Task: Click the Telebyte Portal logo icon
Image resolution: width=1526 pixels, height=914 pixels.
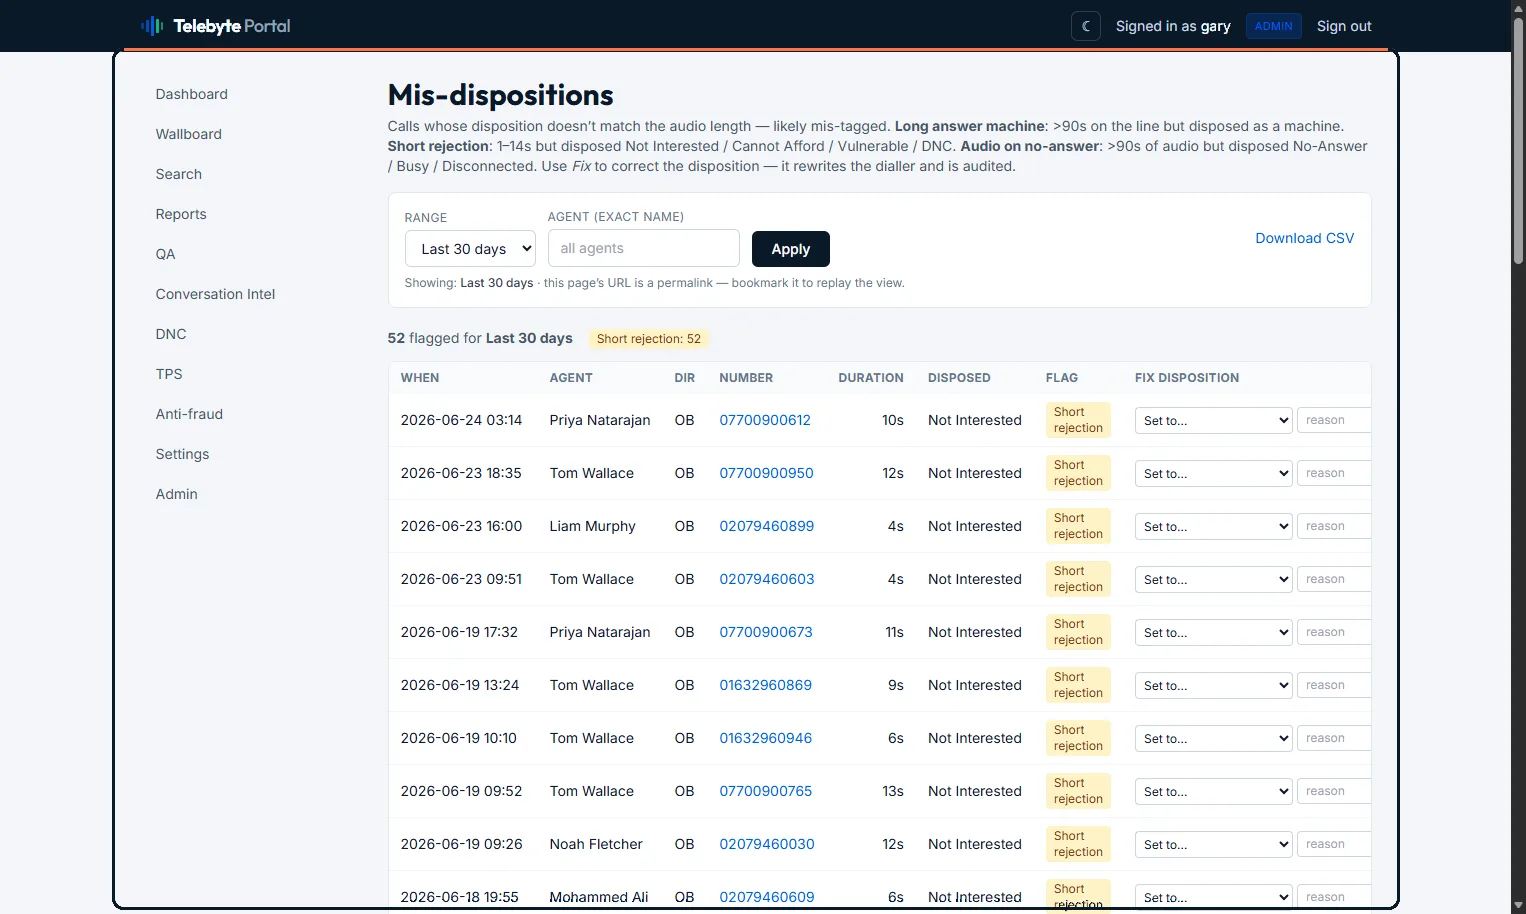Action: tap(152, 26)
